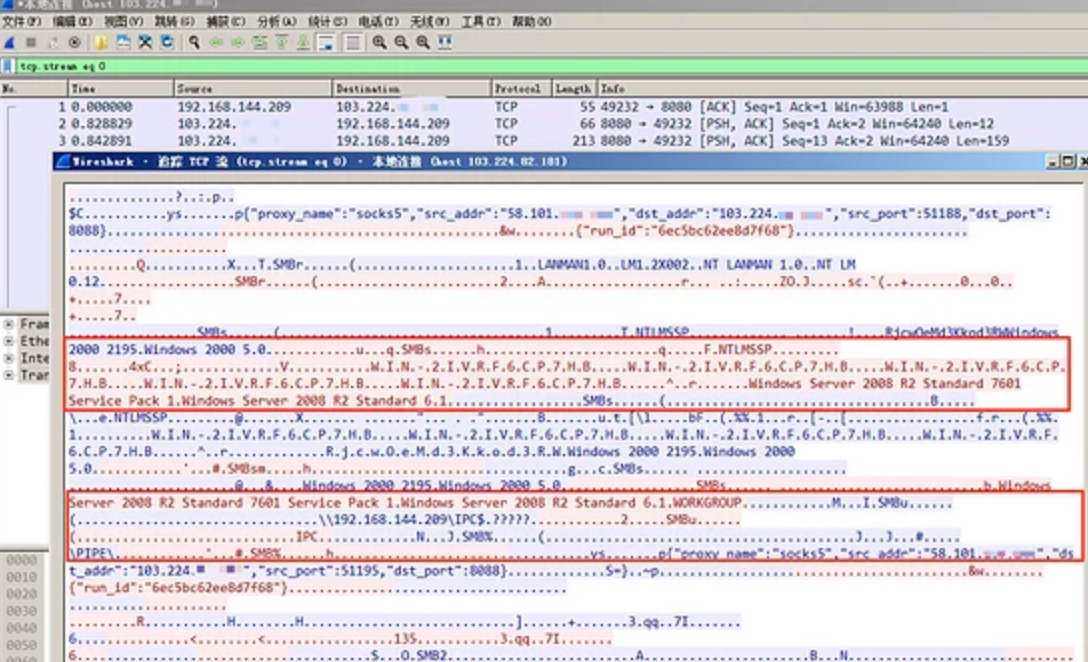Click the Wireshark icon in the stream window title
The height and width of the screenshot is (662, 1088).
pos(63,162)
